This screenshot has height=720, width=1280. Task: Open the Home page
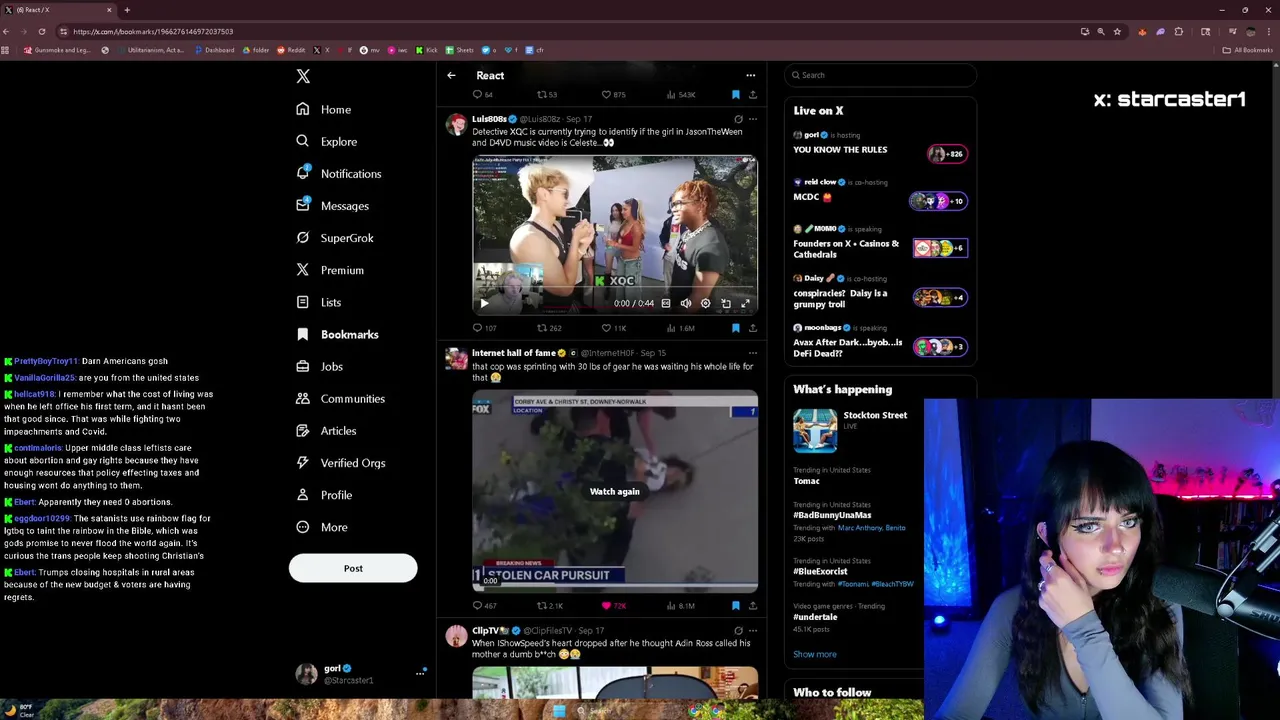[x=323, y=109]
